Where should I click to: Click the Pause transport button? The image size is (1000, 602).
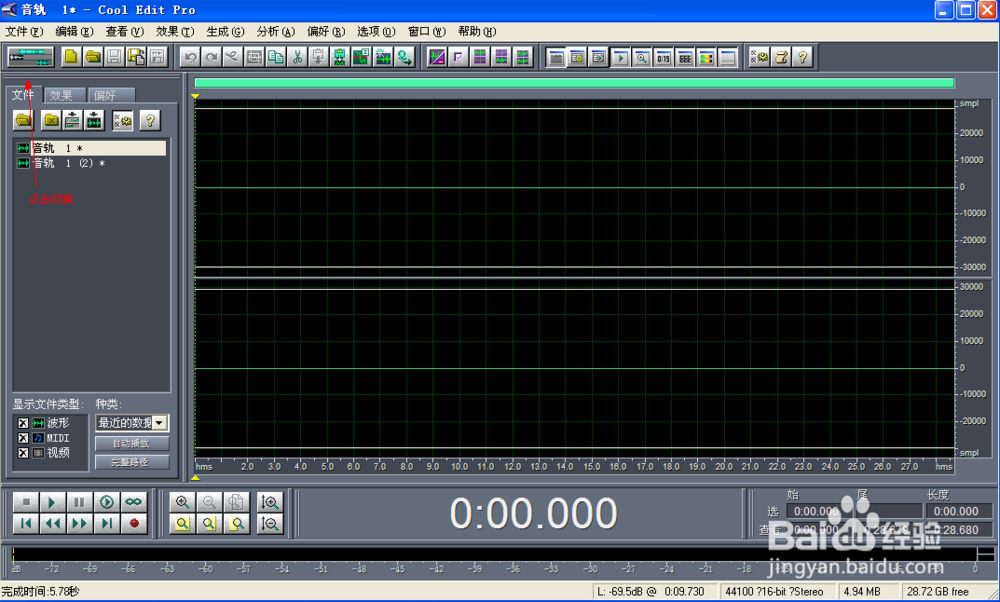pos(79,502)
